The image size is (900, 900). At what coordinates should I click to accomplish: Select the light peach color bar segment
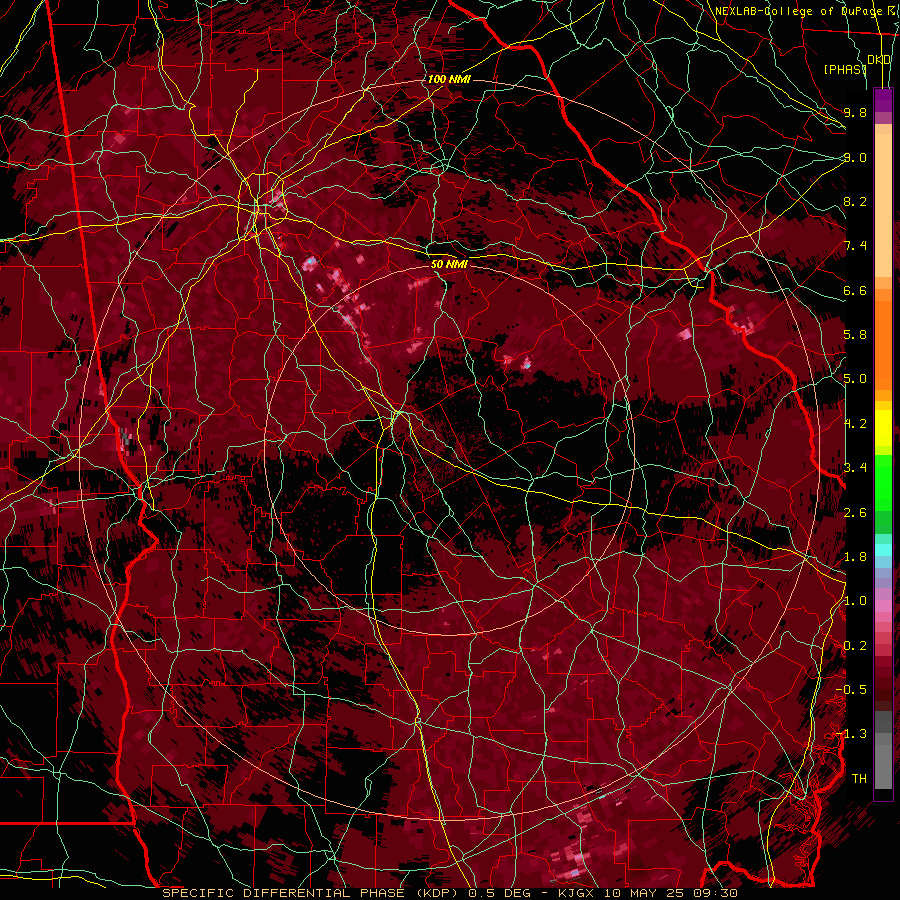(x=883, y=205)
